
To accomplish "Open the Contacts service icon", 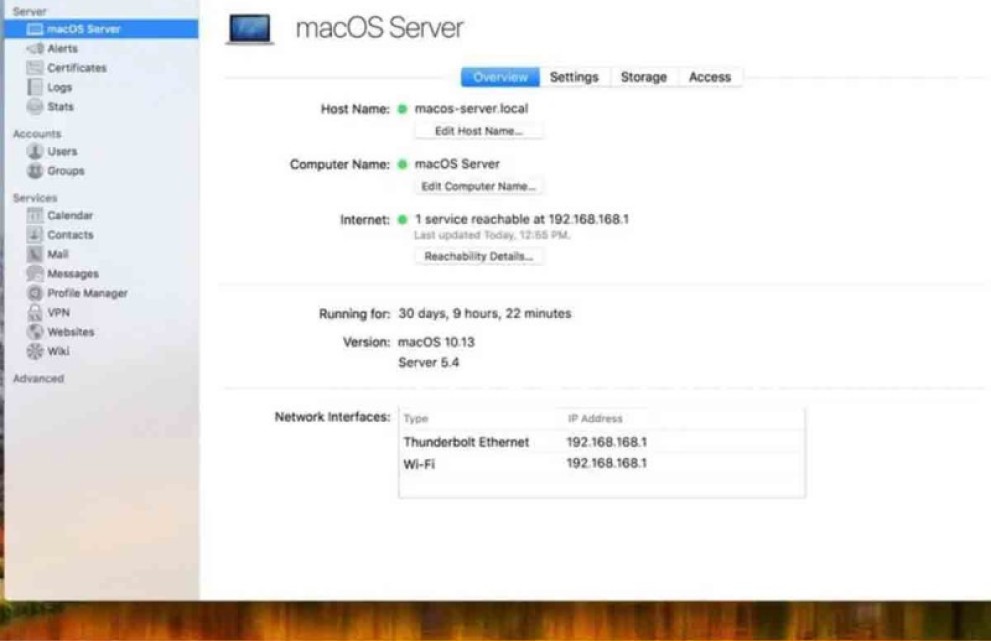I will coord(35,235).
